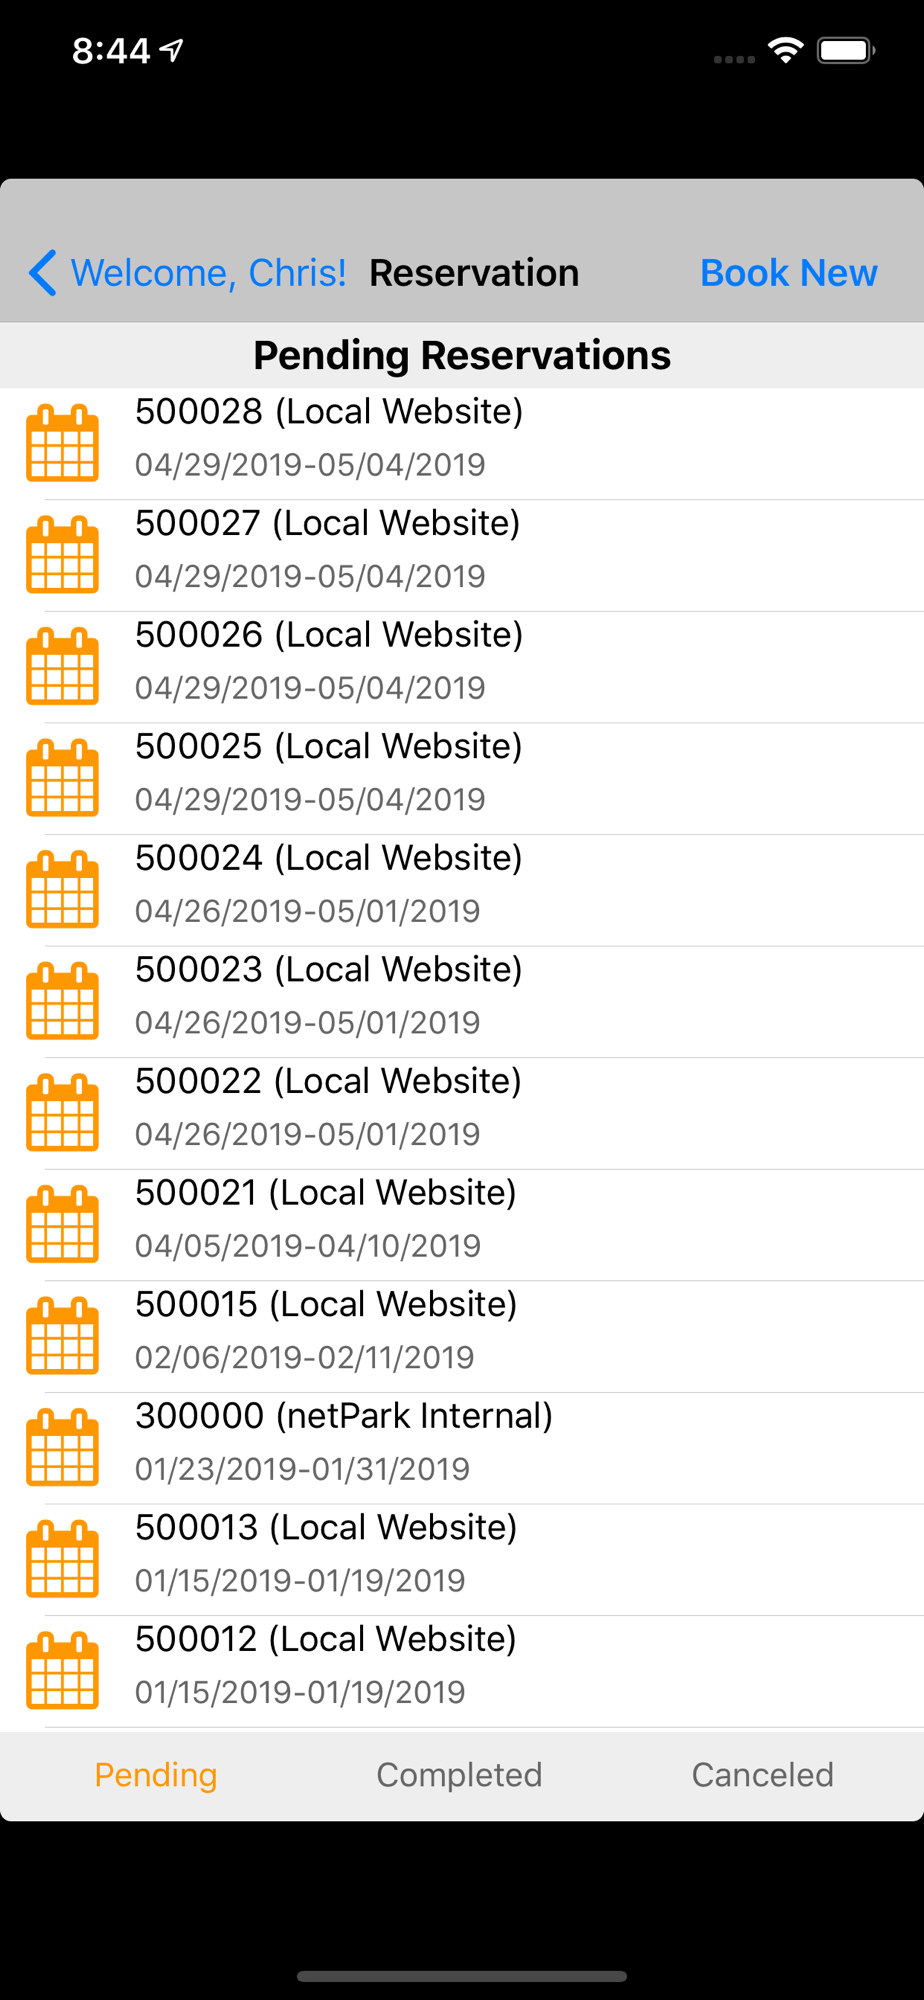Tap calendar icon for reservation 500021
Viewport: 924px width, 2000px height.
62,1224
